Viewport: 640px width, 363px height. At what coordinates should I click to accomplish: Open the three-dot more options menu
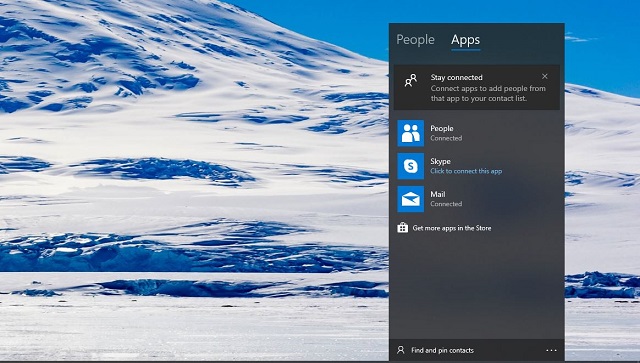click(551, 350)
